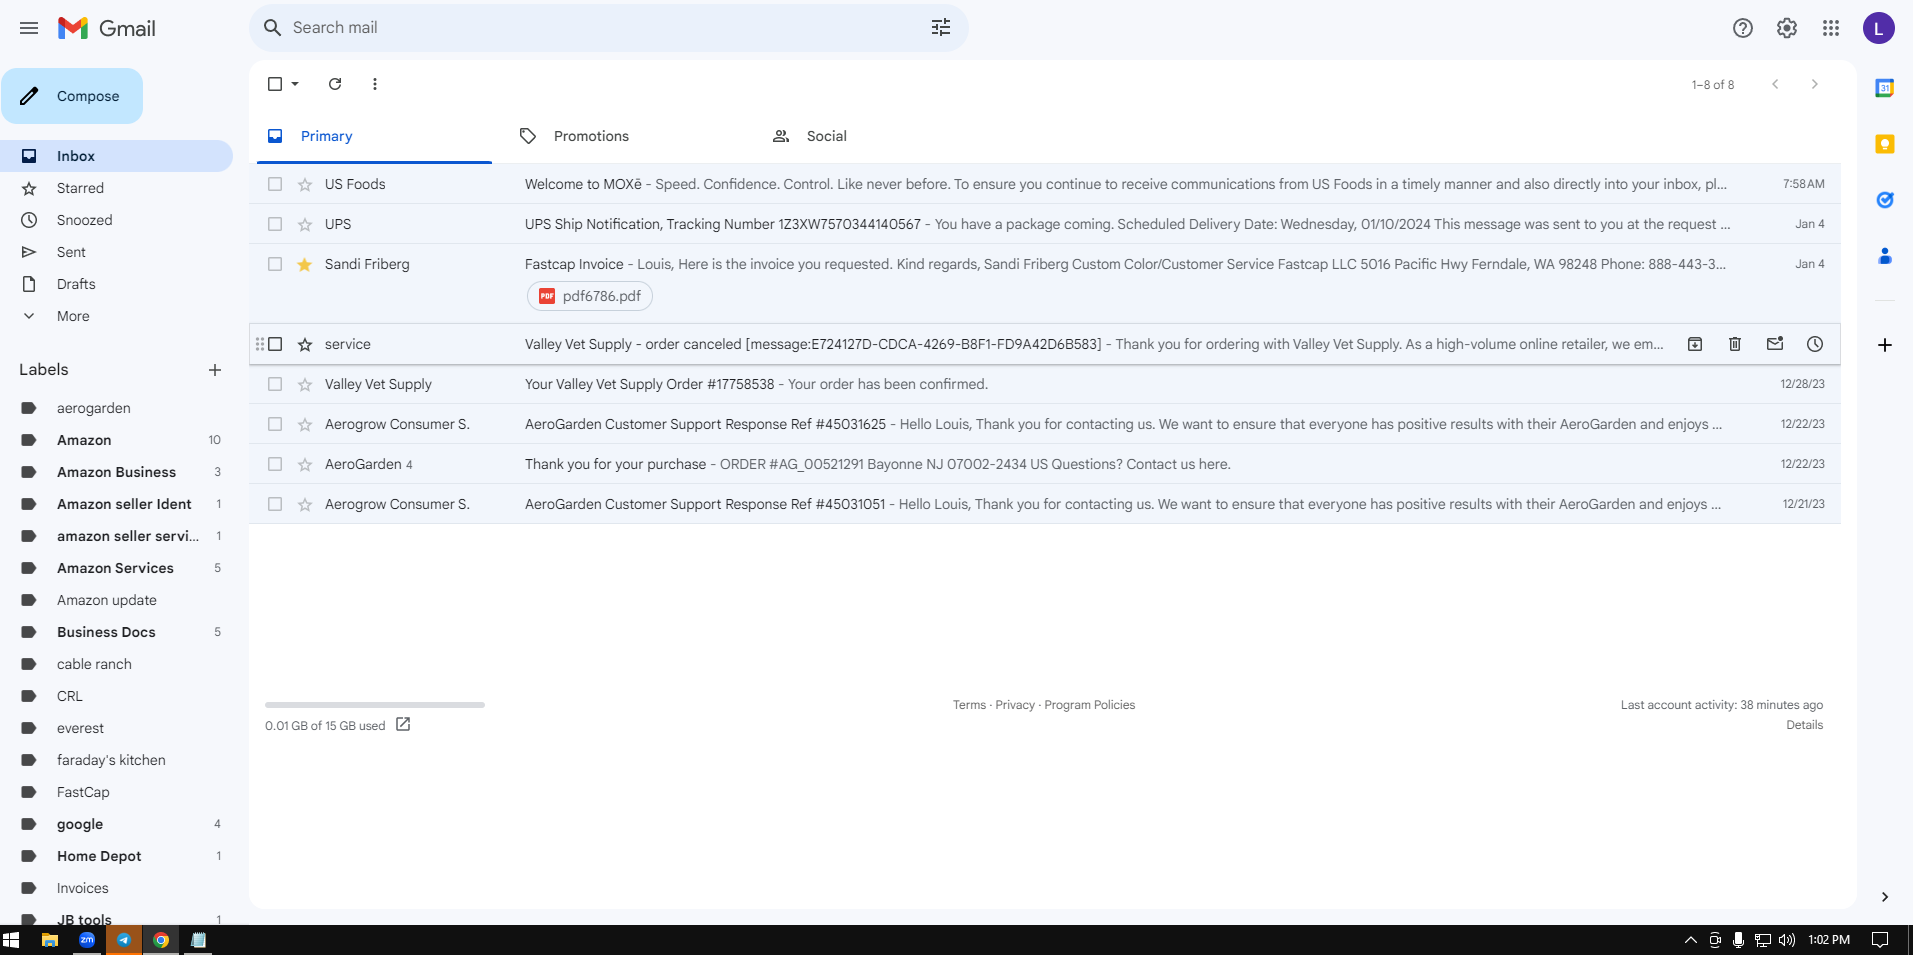Select the service email checkbox
This screenshot has height=955, width=1913.
[275, 344]
